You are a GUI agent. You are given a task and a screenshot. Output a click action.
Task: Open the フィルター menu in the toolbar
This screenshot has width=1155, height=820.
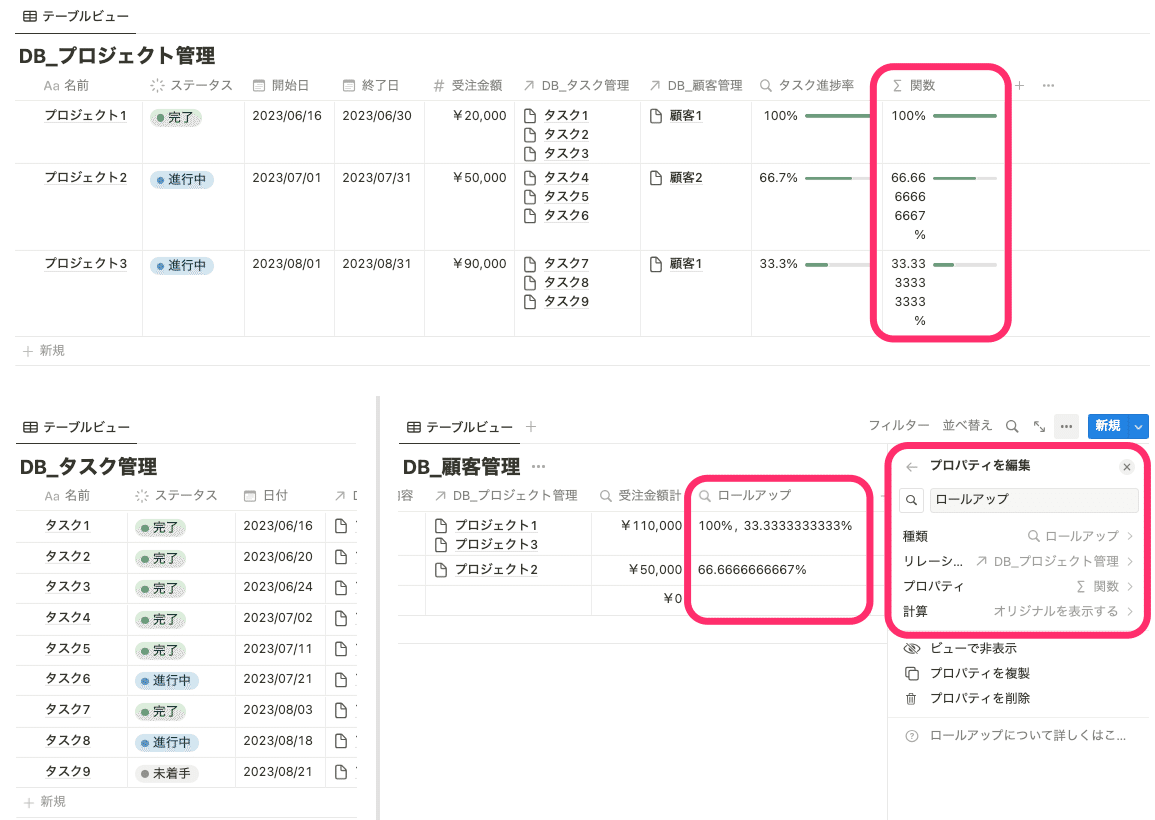click(x=899, y=426)
